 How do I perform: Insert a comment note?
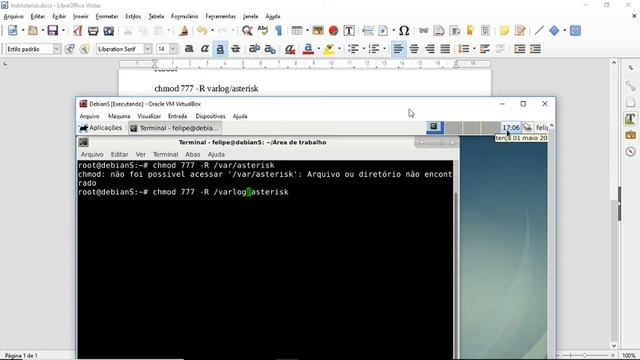point(504,31)
